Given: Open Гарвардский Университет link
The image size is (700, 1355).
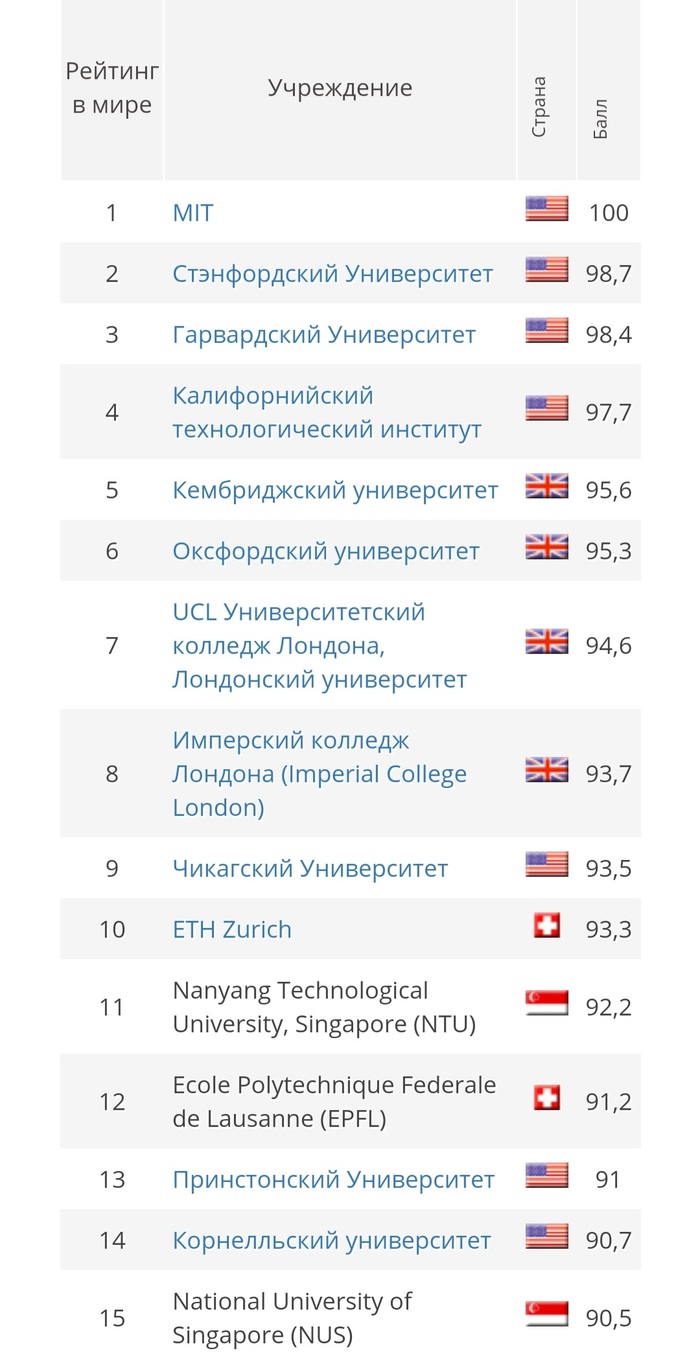Looking at the screenshot, I should (324, 334).
